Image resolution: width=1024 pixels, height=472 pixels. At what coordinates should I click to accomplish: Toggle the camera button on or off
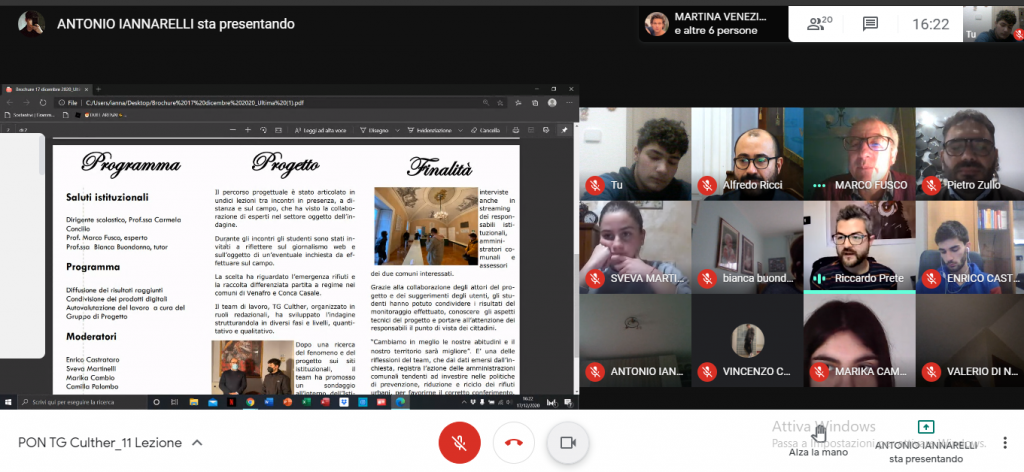click(x=569, y=442)
